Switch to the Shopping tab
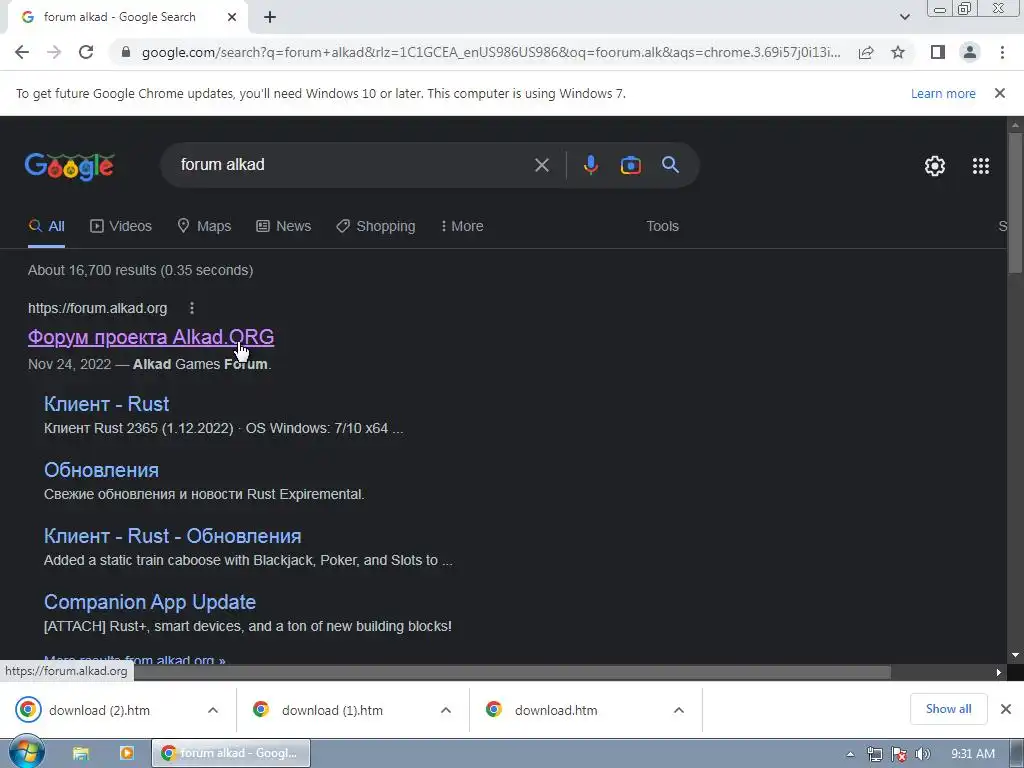Screen dimensions: 1024x768 (x=376, y=226)
